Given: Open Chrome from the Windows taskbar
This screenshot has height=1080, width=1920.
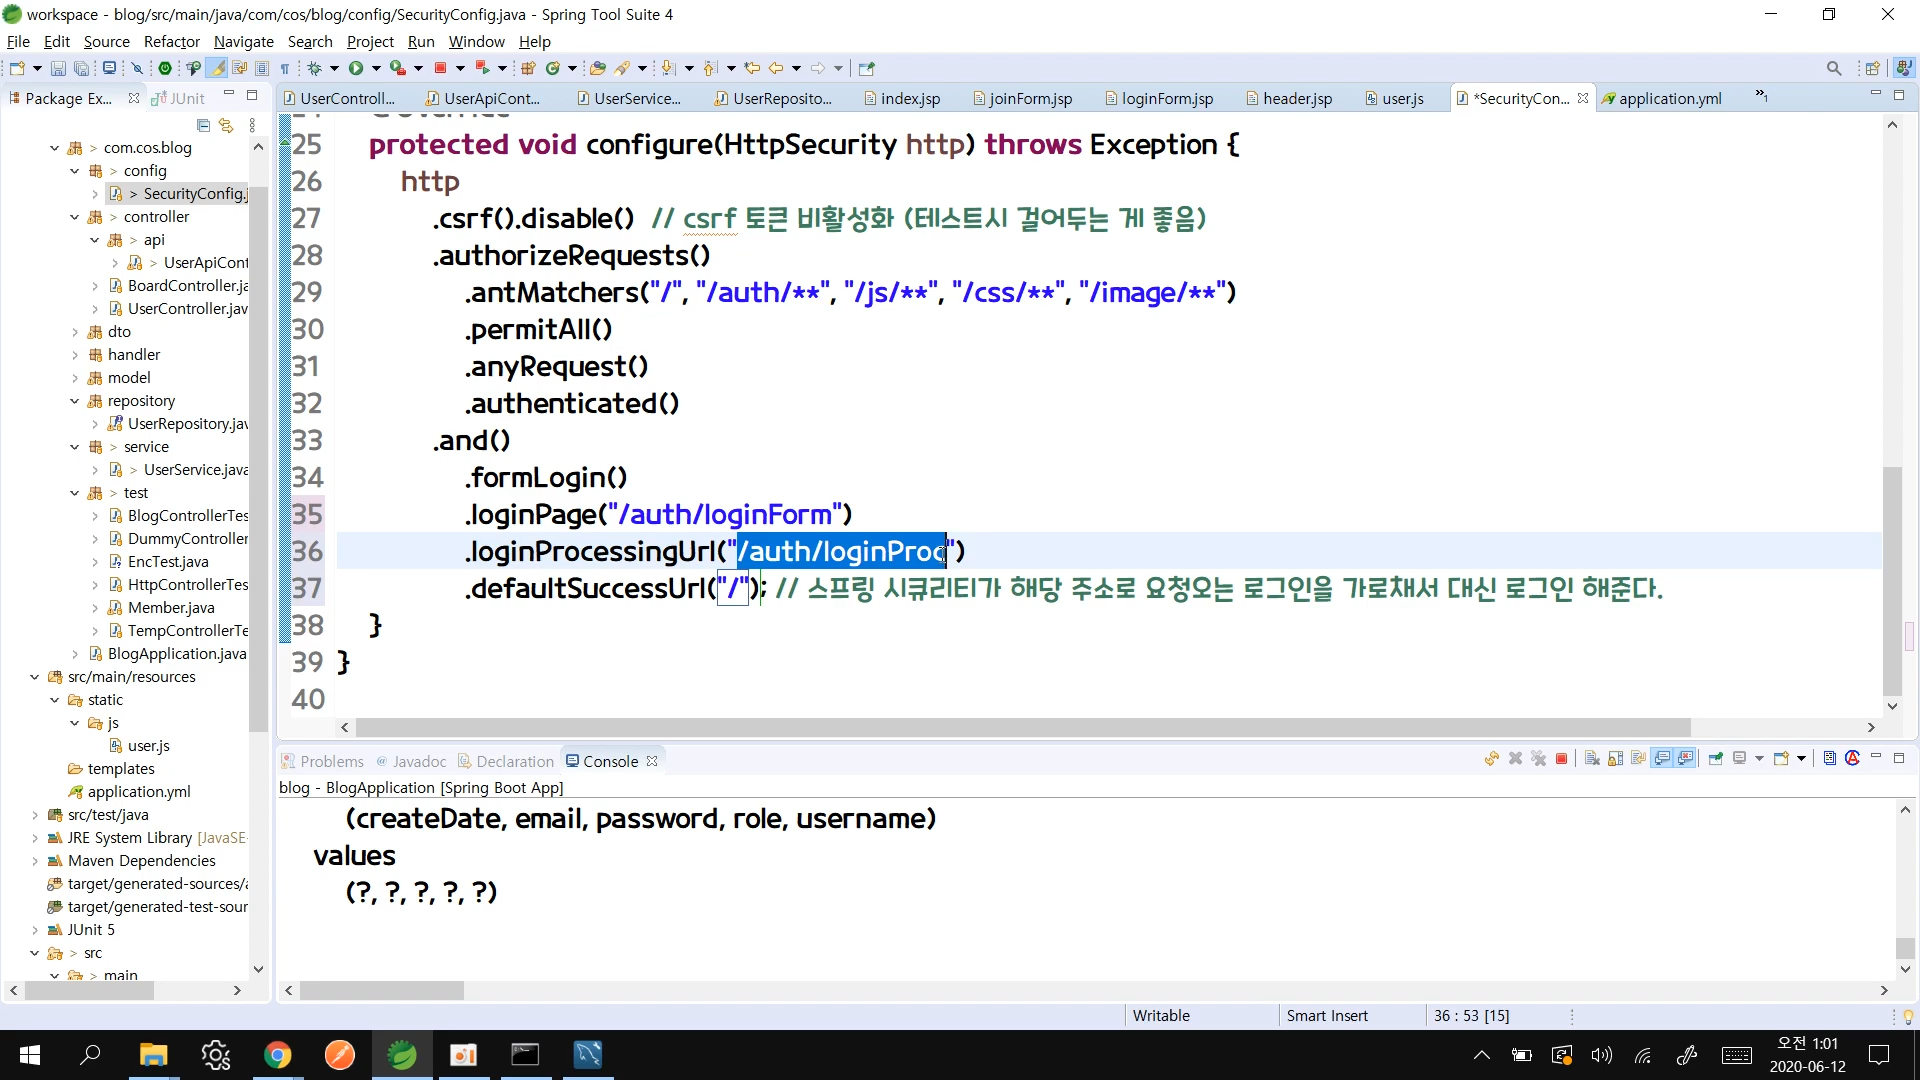Looking at the screenshot, I should pyautogui.click(x=277, y=1055).
